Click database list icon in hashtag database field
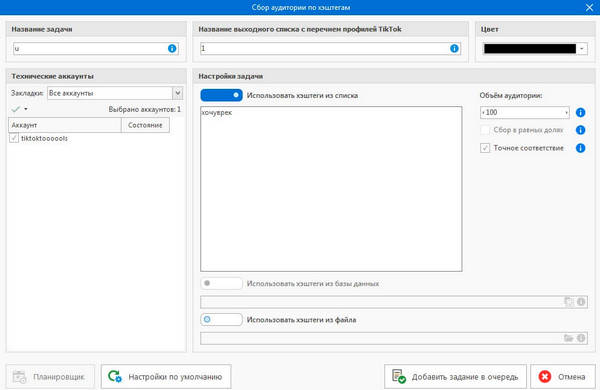 coord(569,302)
